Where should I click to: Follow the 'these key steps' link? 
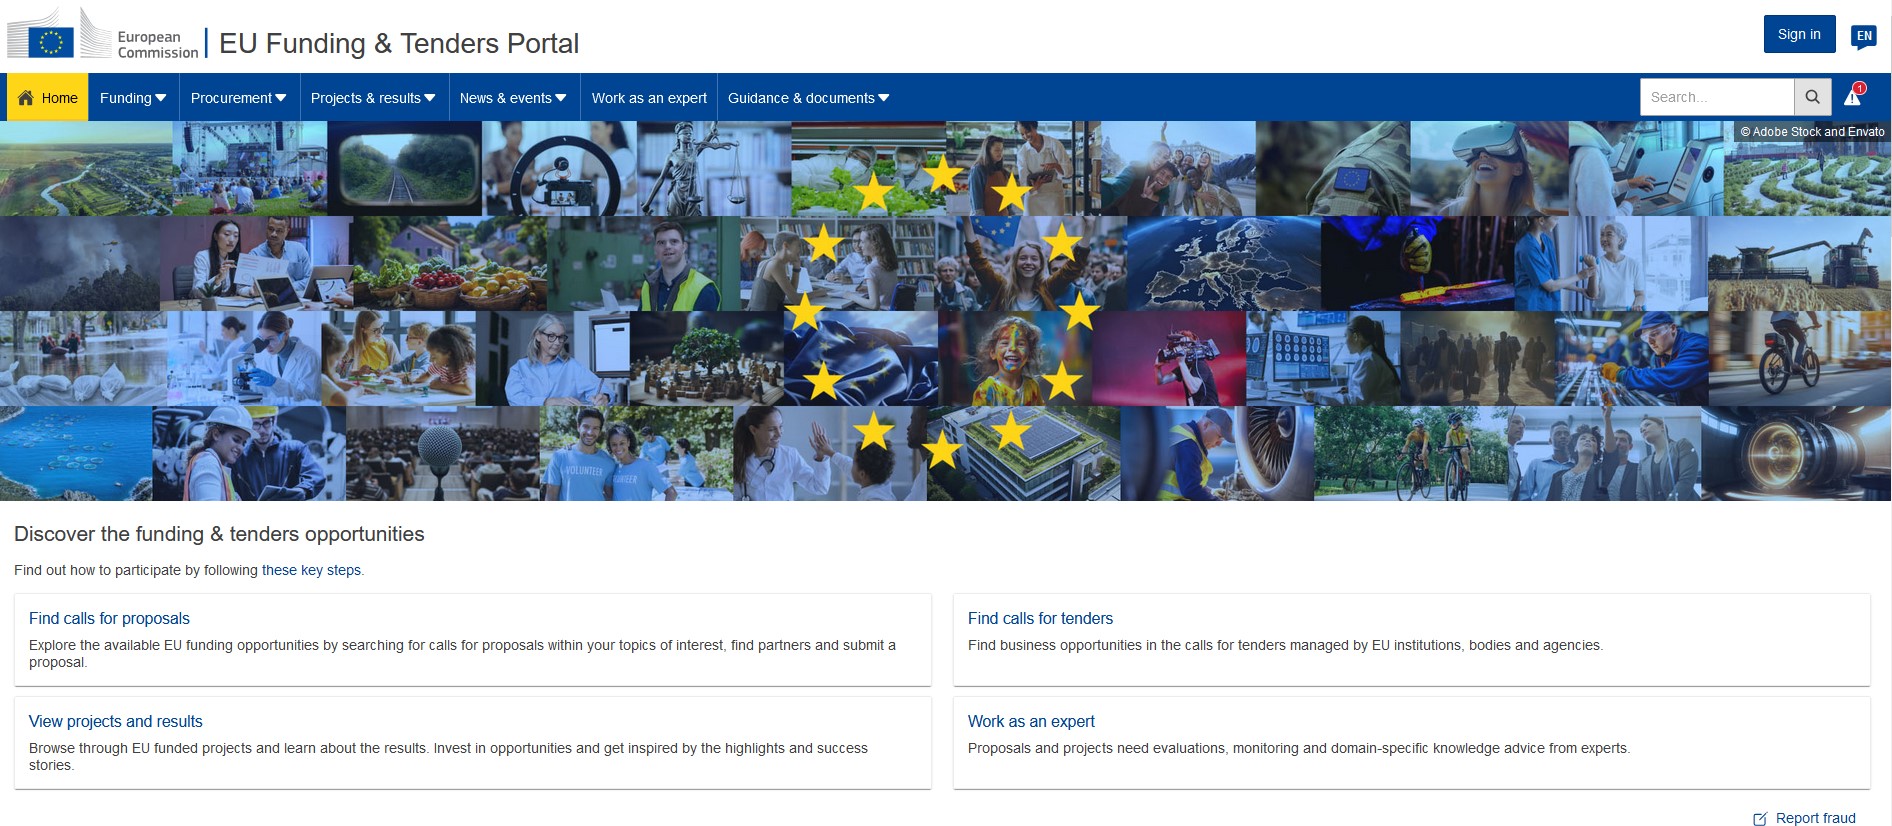(x=311, y=570)
